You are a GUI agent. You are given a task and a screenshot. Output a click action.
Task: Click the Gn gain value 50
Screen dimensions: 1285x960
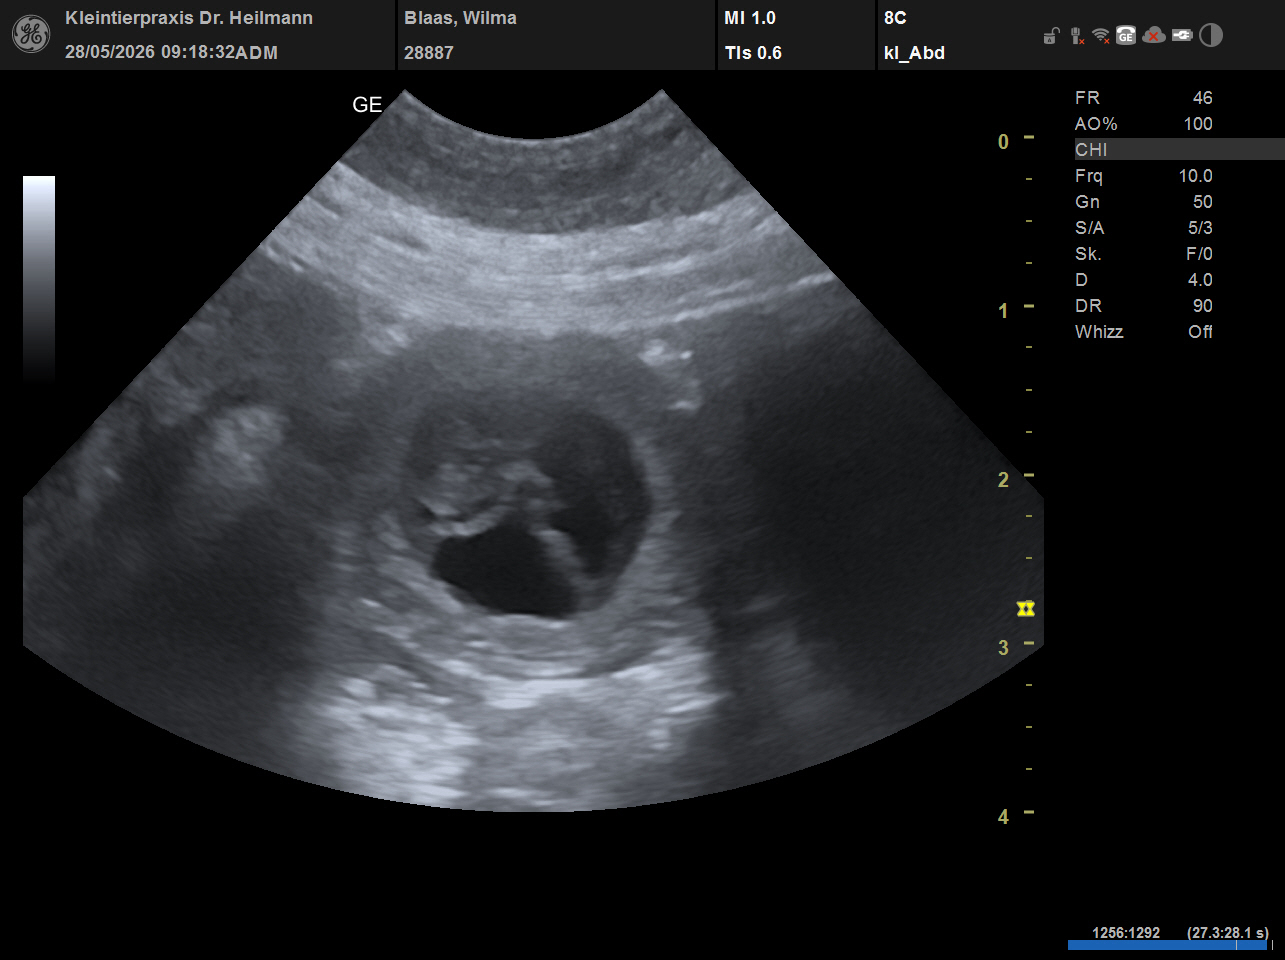(1202, 202)
